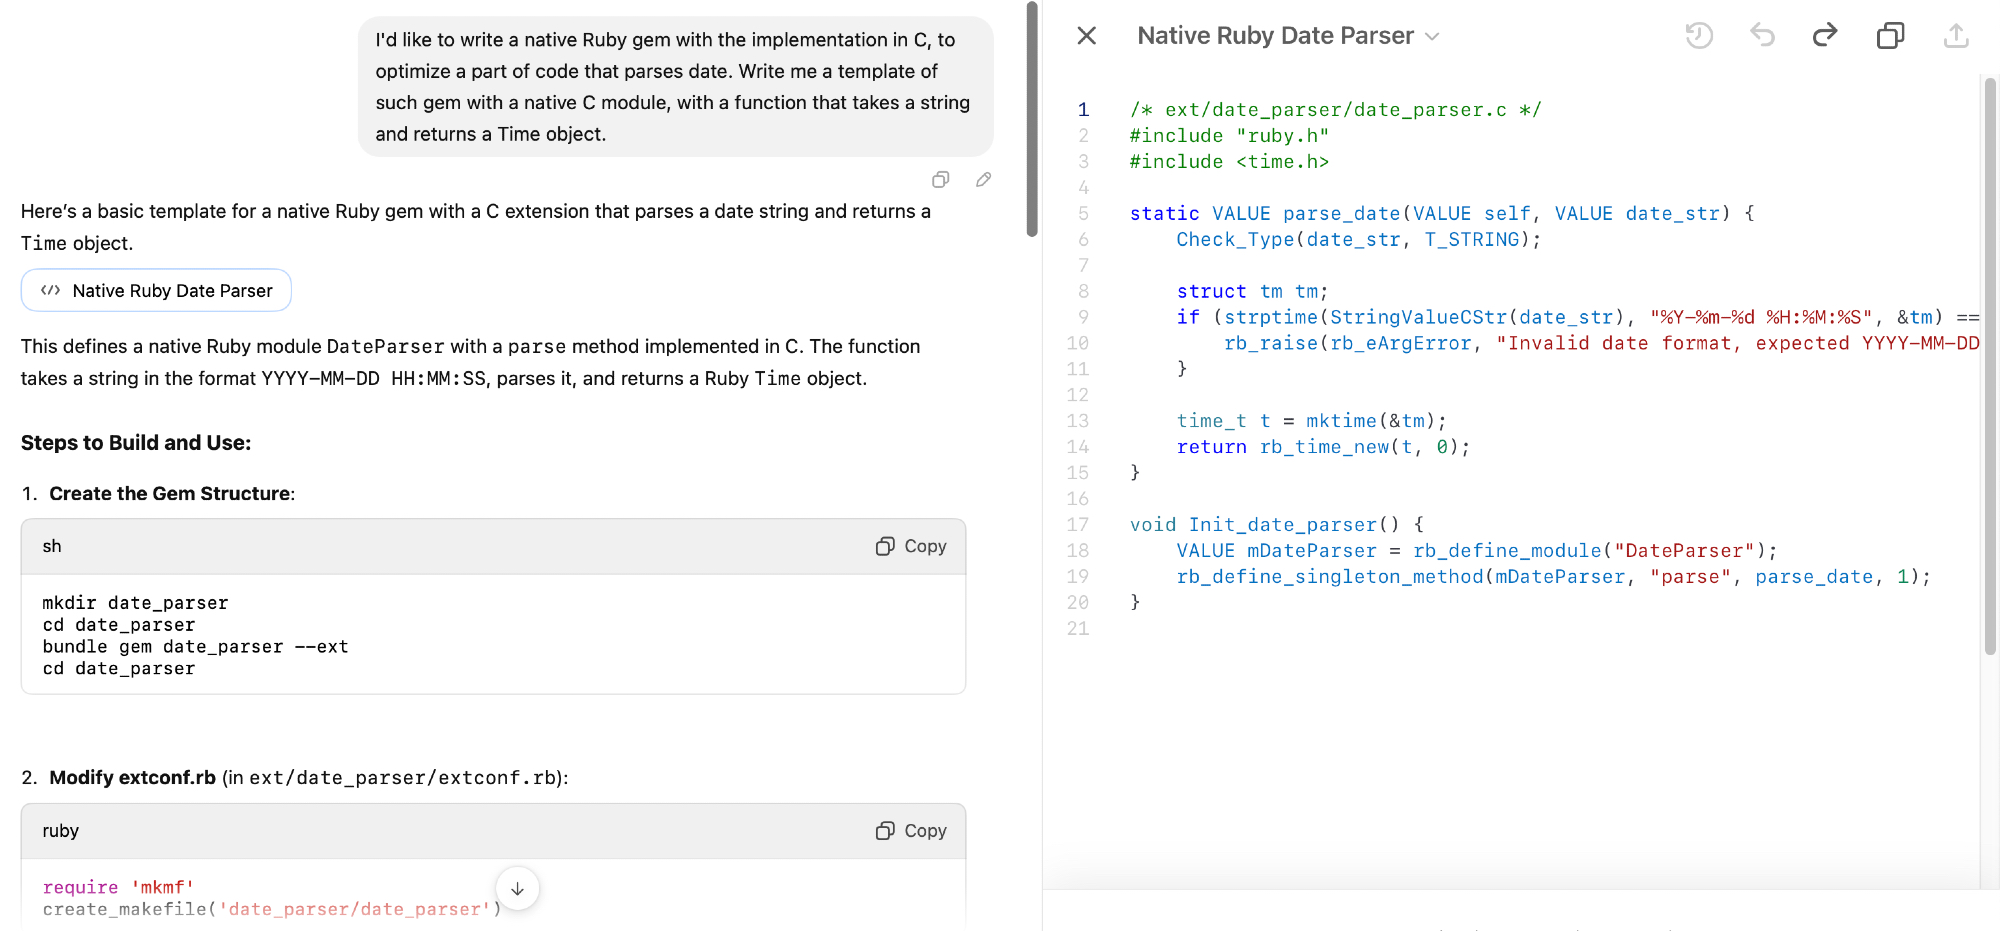Screen dimensions: 2000x931
Task: Click the chat conversation scrollbar
Action: click(x=1032, y=120)
